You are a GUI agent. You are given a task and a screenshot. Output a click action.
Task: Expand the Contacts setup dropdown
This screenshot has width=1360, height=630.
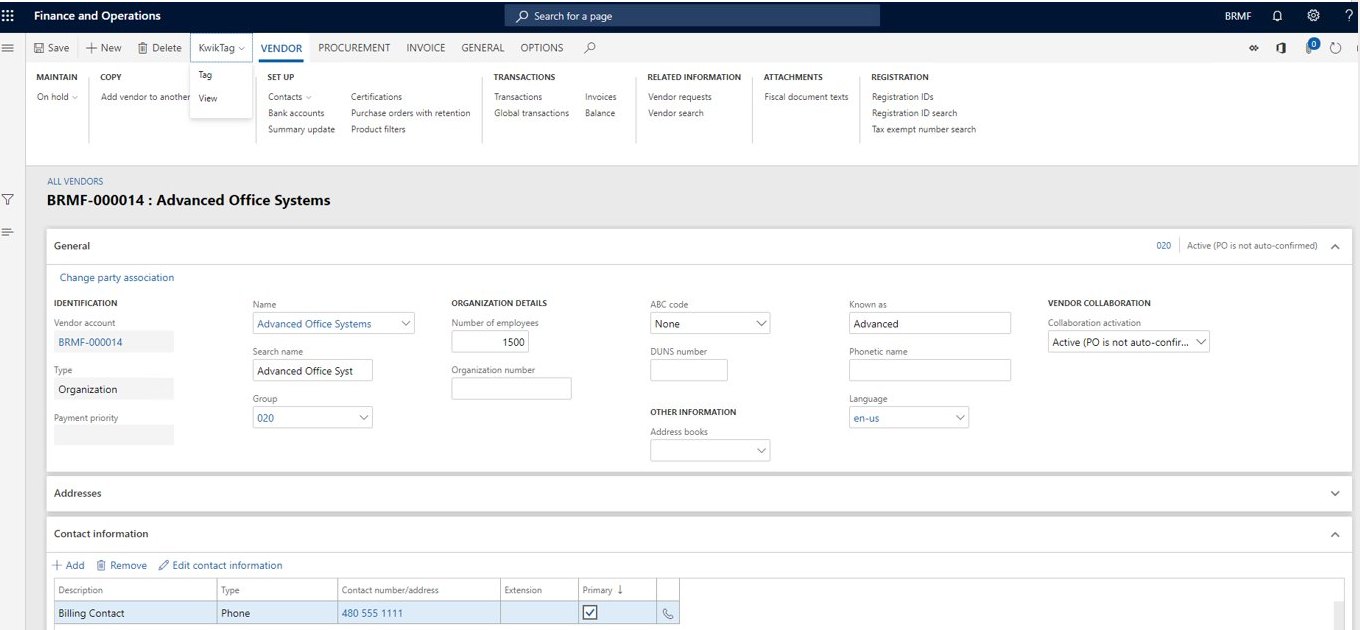[x=289, y=97]
